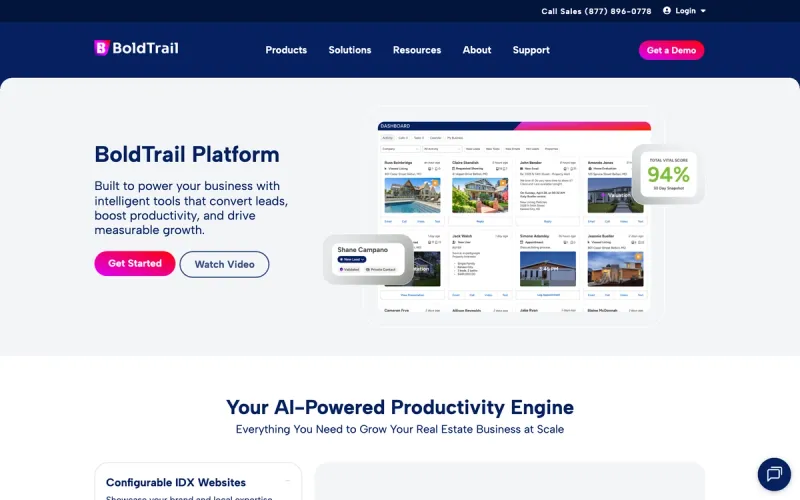Click the Shane Campano lead card name
Image resolution: width=800 pixels, height=500 pixels.
(x=362, y=249)
